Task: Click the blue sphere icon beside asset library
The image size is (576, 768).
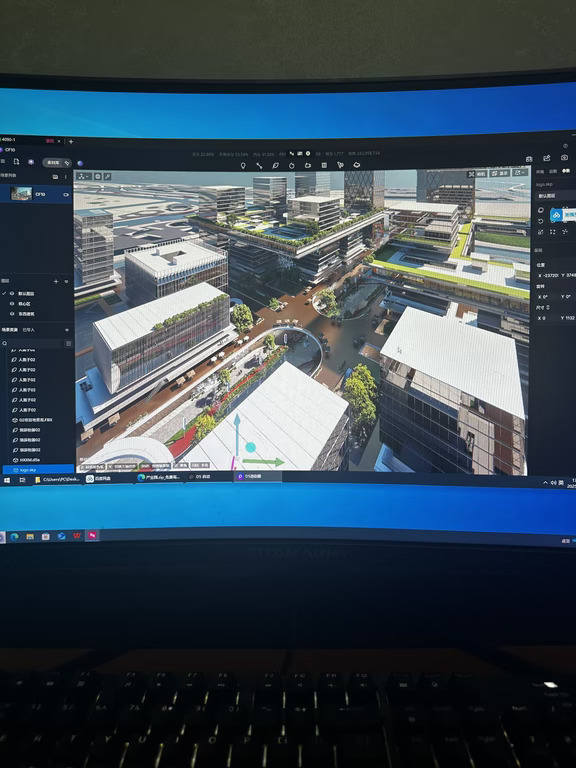Action: point(80,163)
